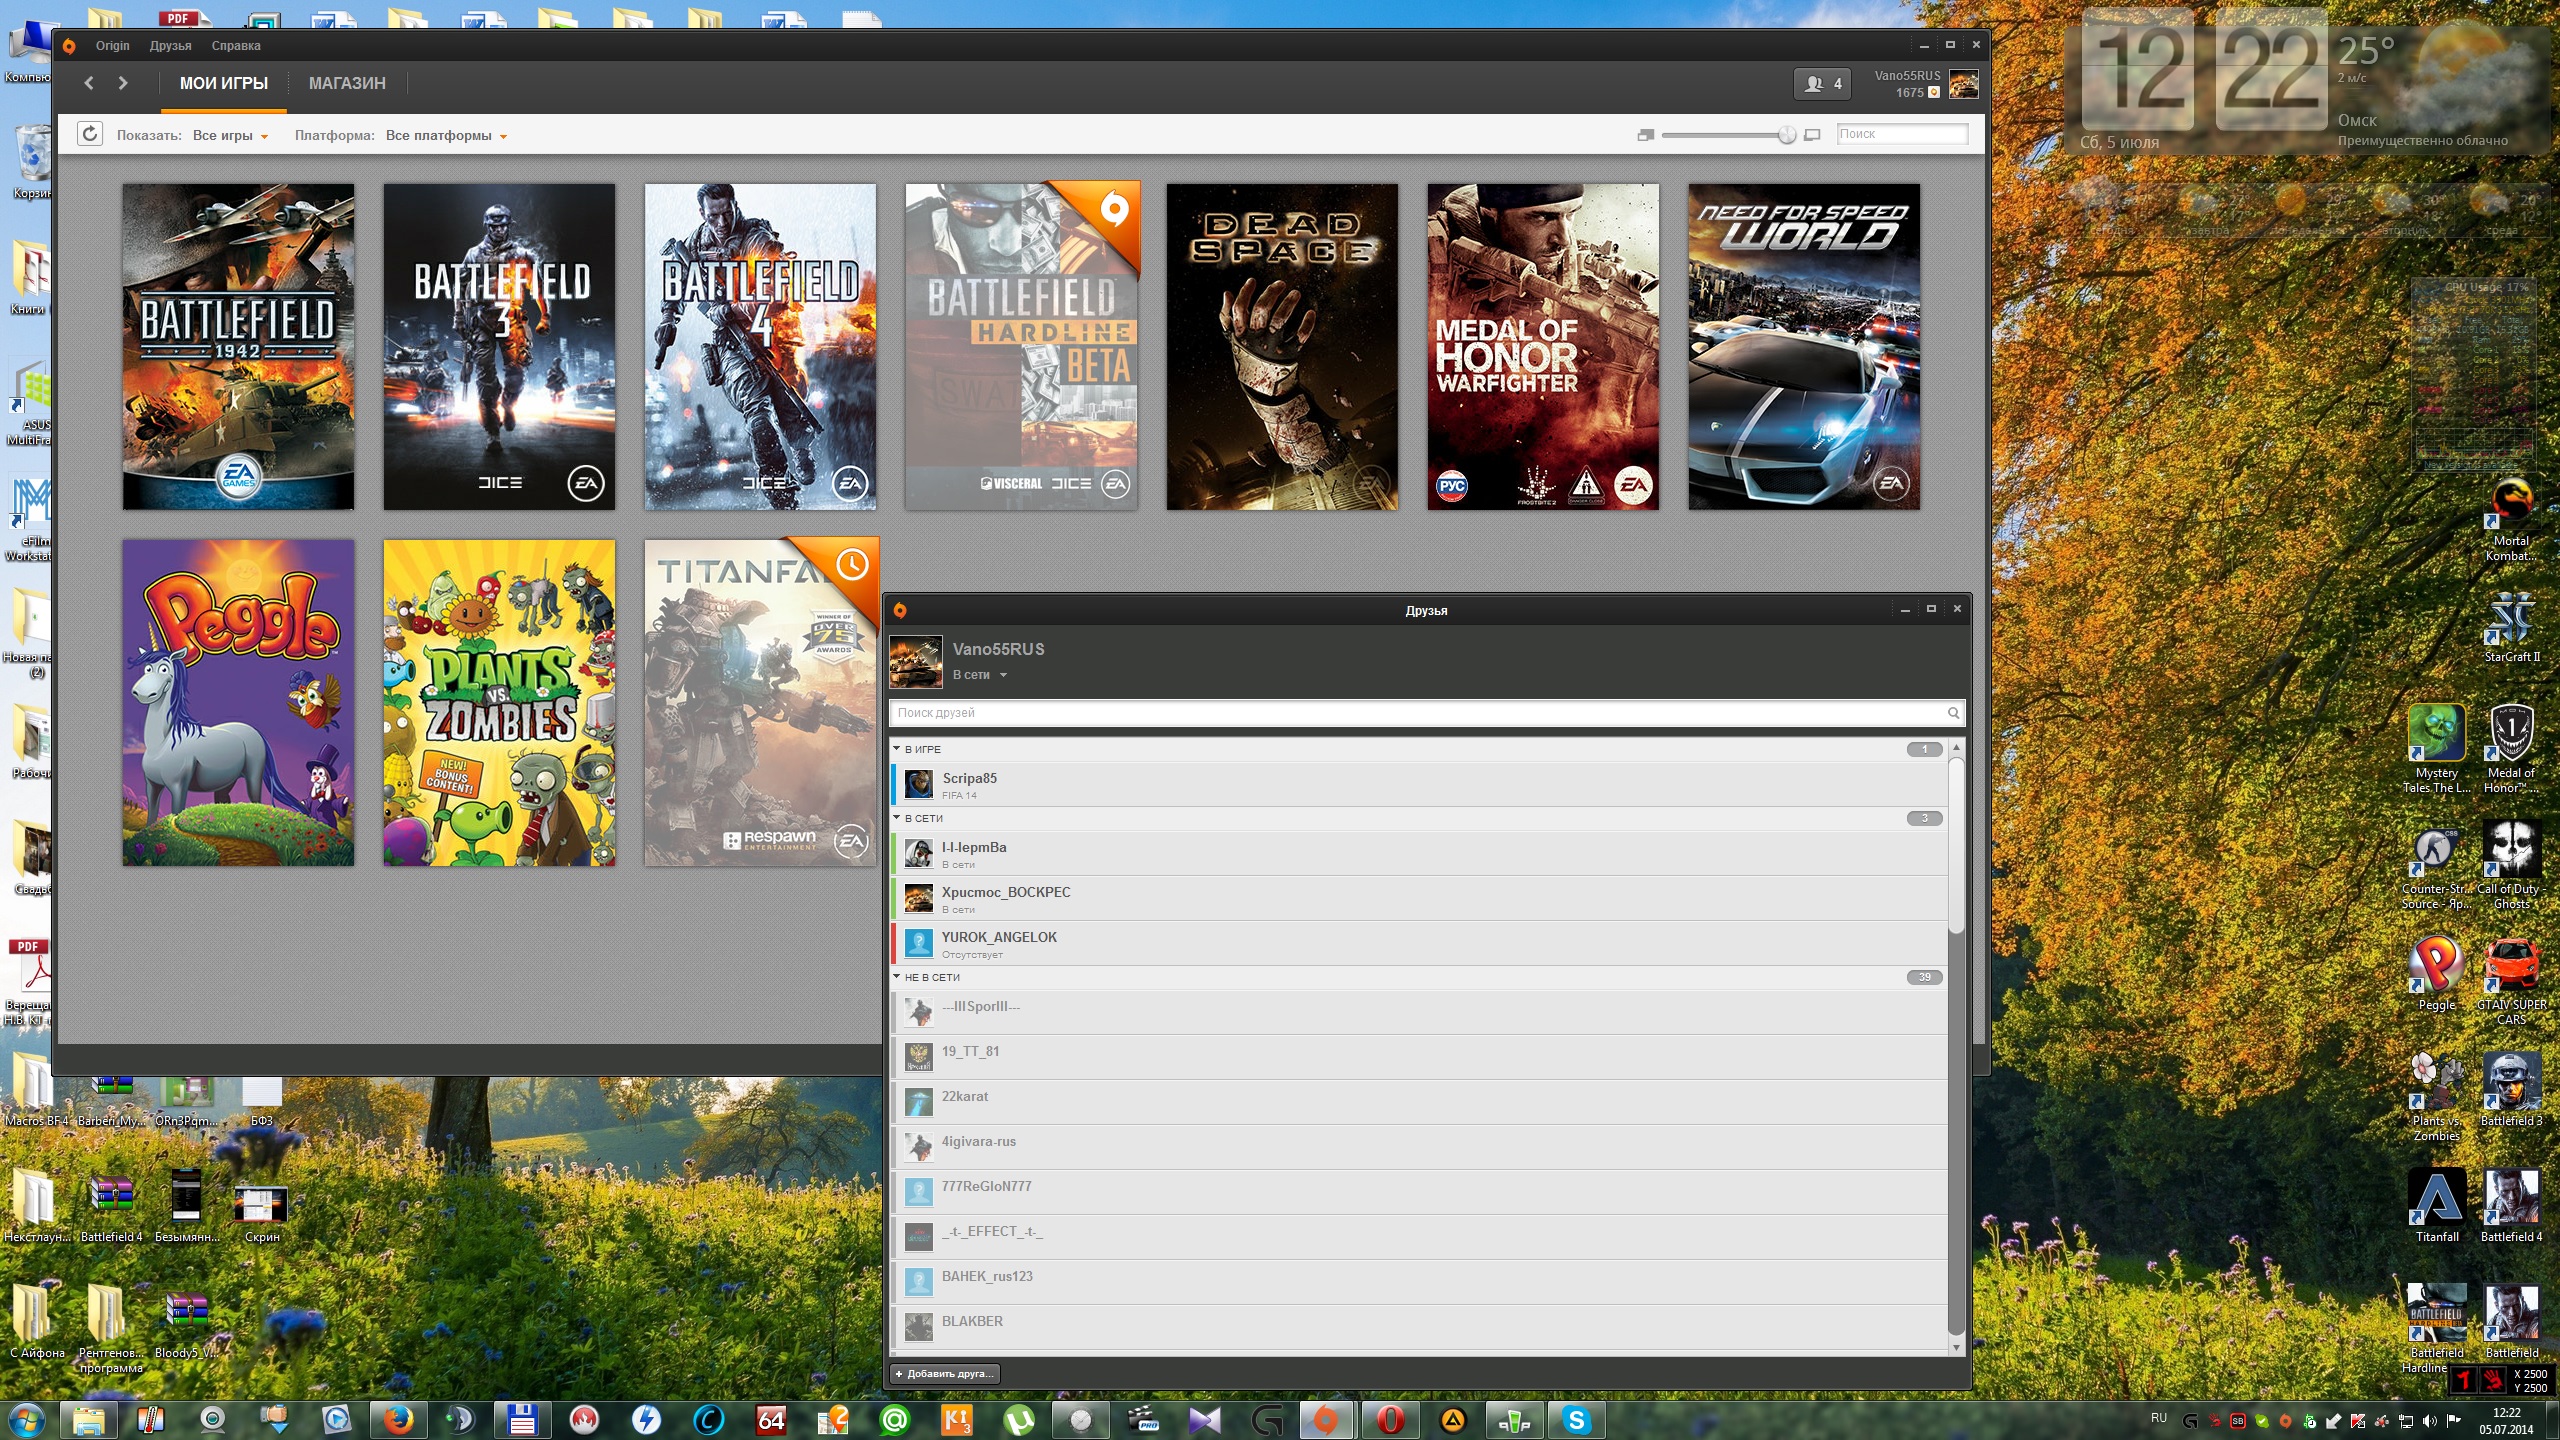The width and height of the screenshot is (2560, 1440).
Task: Select Battlefield 3 game cover in library
Action: click(499, 347)
